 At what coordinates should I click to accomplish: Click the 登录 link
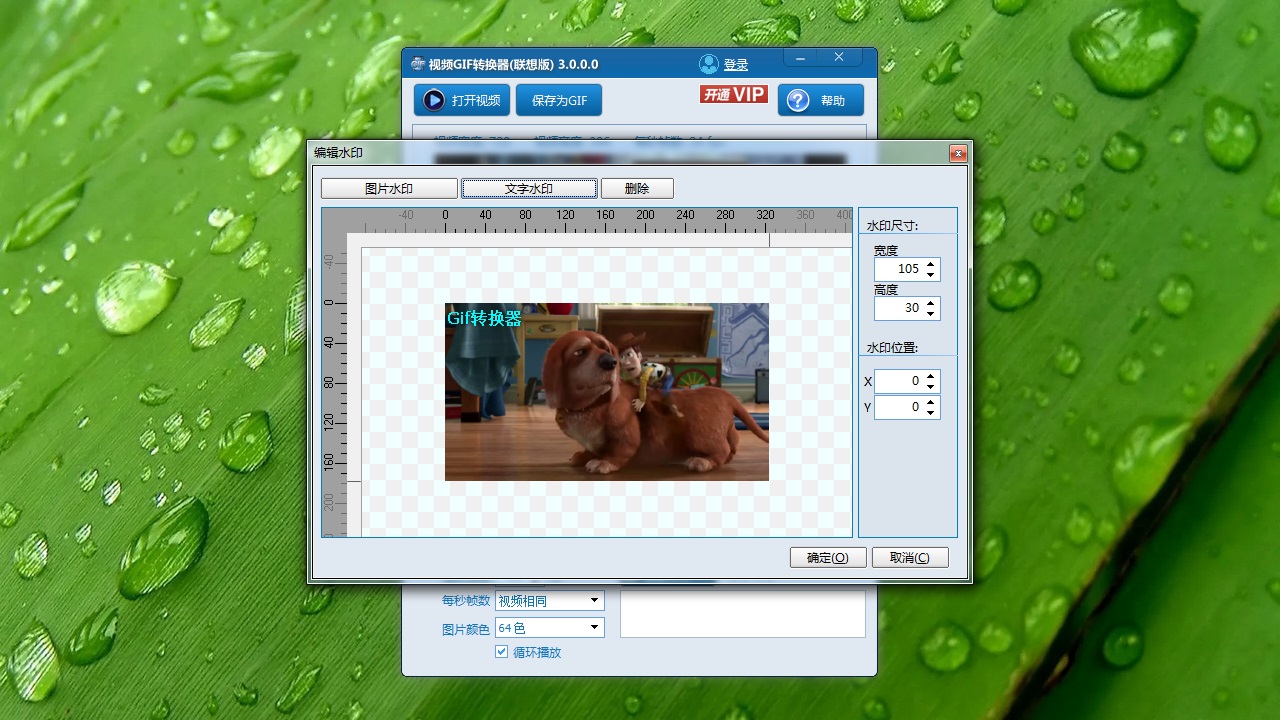736,65
